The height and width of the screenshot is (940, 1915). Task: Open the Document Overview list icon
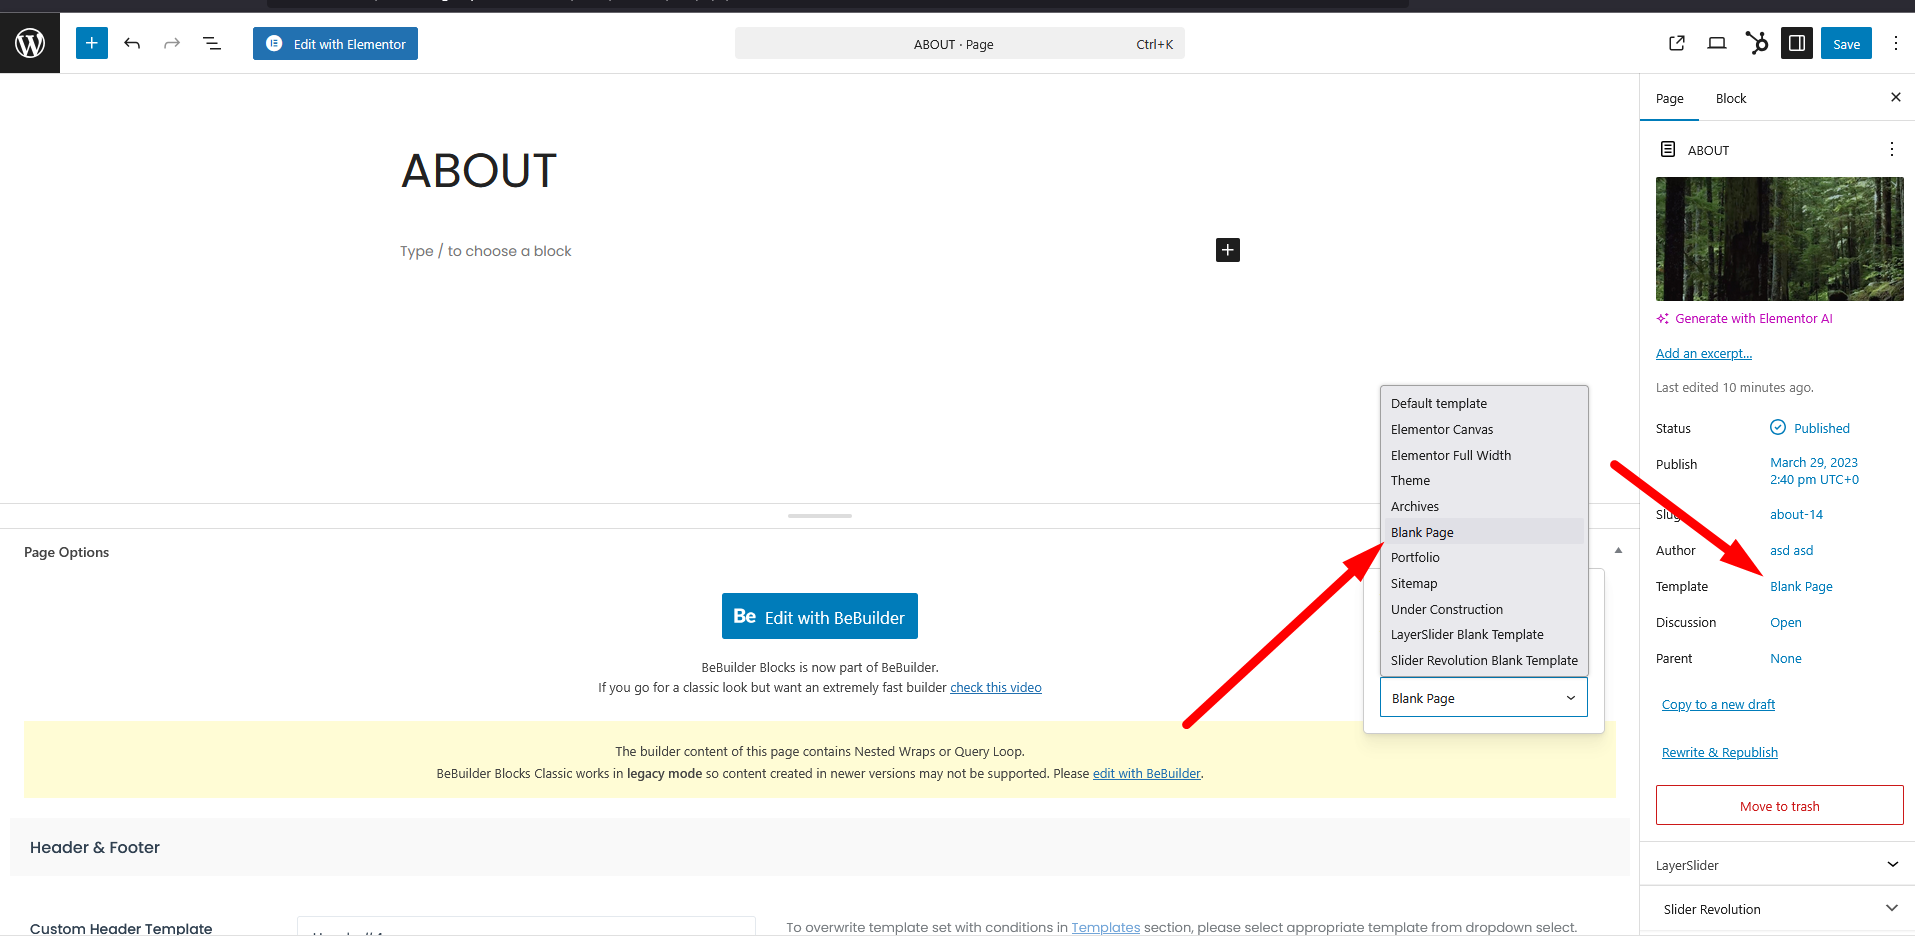pos(212,43)
